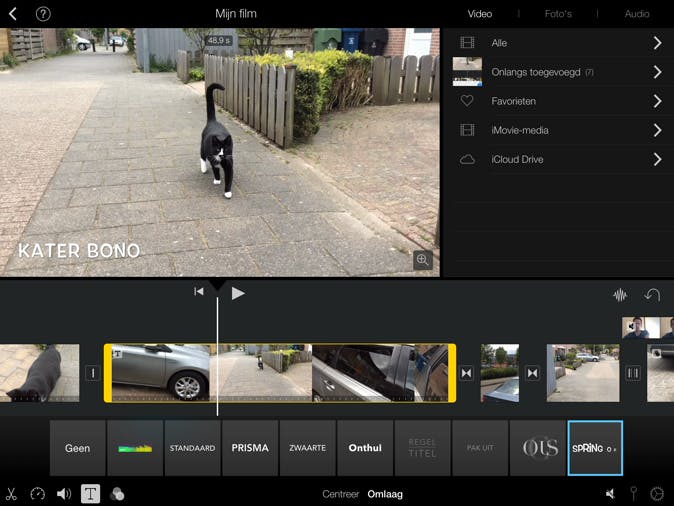
Task: Select the small blue car clip
Action: [x=500, y=373]
